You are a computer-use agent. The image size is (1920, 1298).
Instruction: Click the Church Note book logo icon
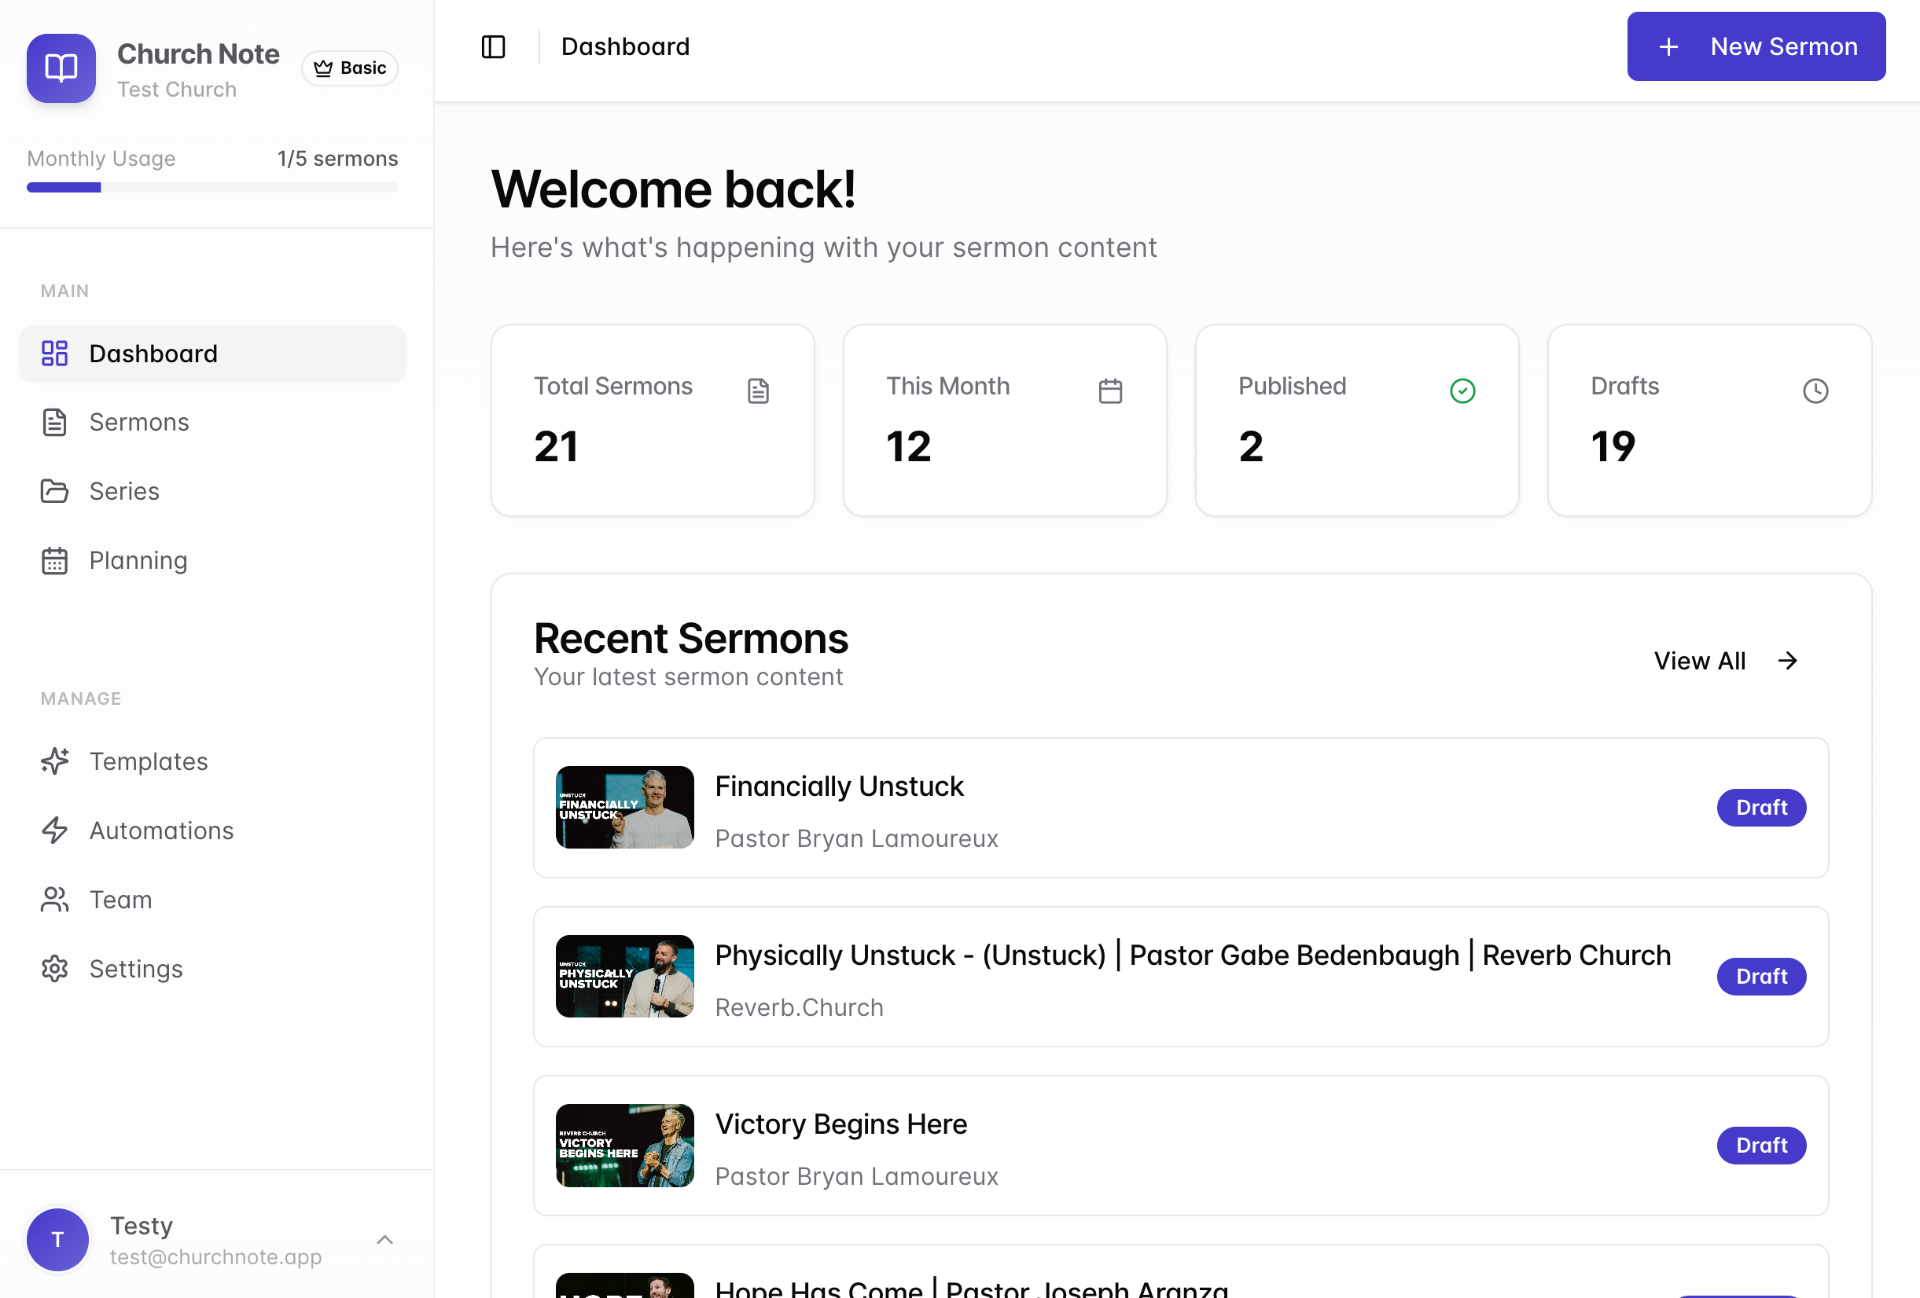pos(60,68)
